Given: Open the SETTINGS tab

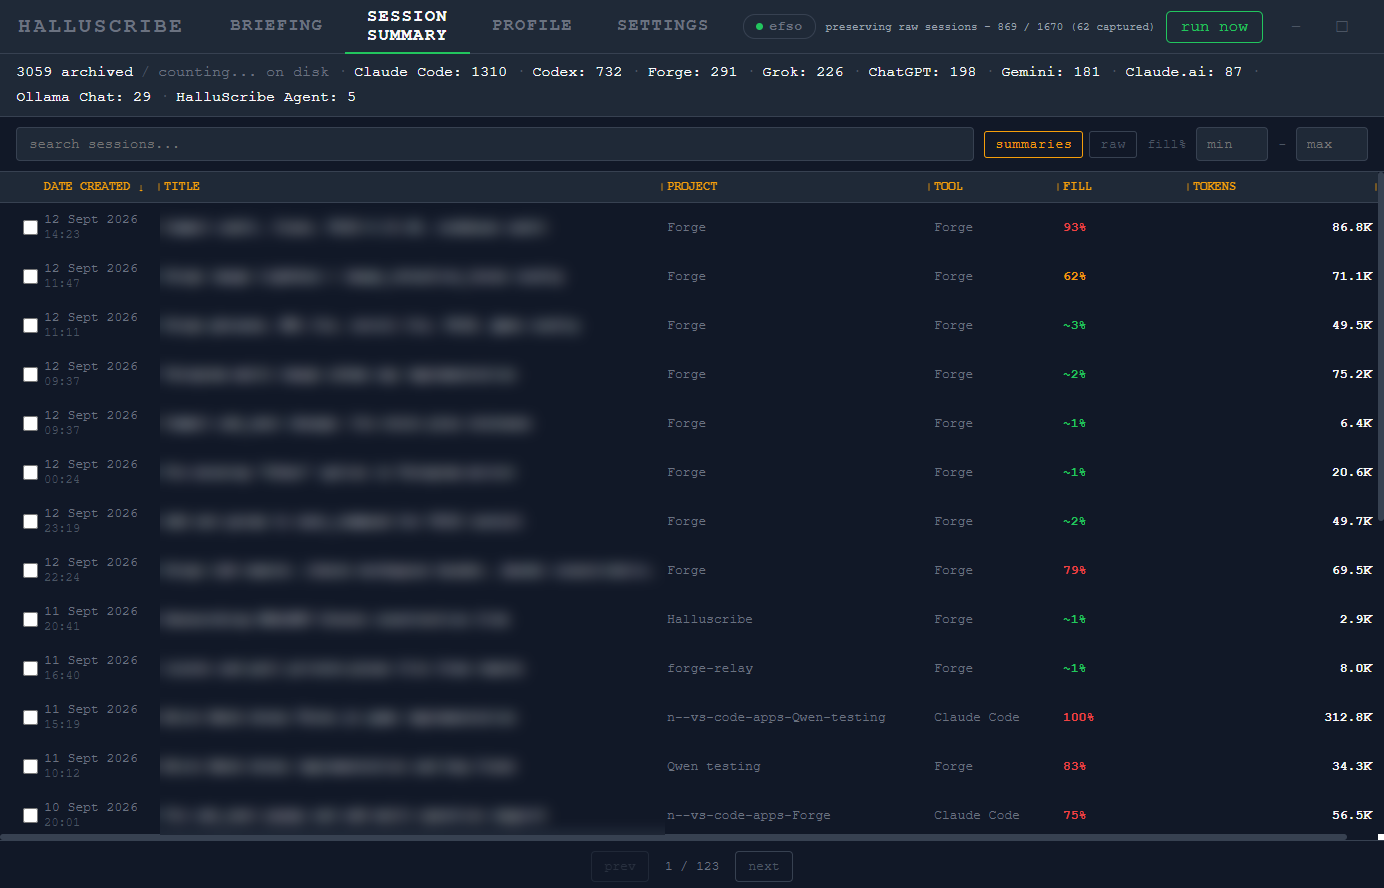Looking at the screenshot, I should coord(662,25).
